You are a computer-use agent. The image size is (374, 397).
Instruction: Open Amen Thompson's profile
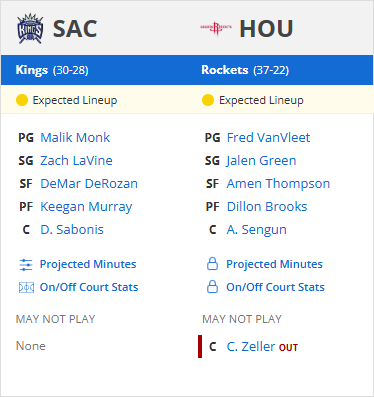click(x=278, y=184)
